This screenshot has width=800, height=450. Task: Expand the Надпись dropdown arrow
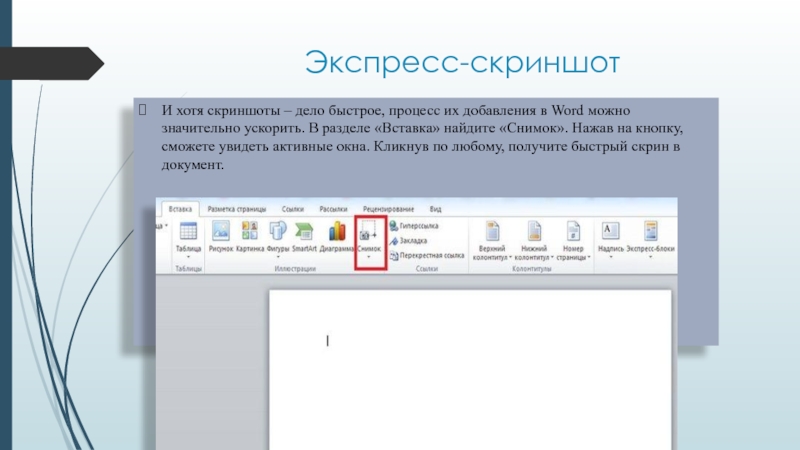(x=611, y=257)
